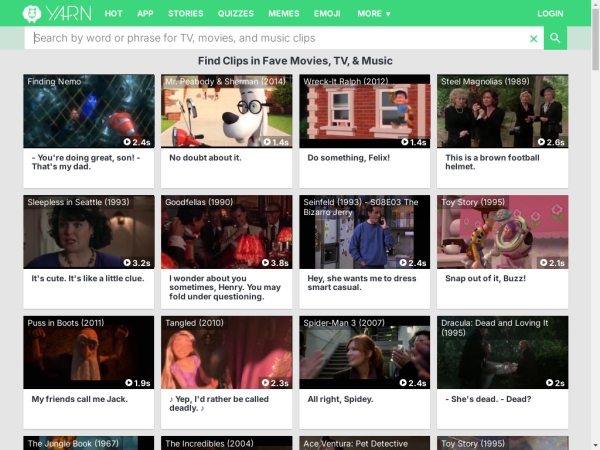Viewport: 600px width, 450px height.
Task: Click the LOGIN link
Action: pyautogui.click(x=550, y=14)
